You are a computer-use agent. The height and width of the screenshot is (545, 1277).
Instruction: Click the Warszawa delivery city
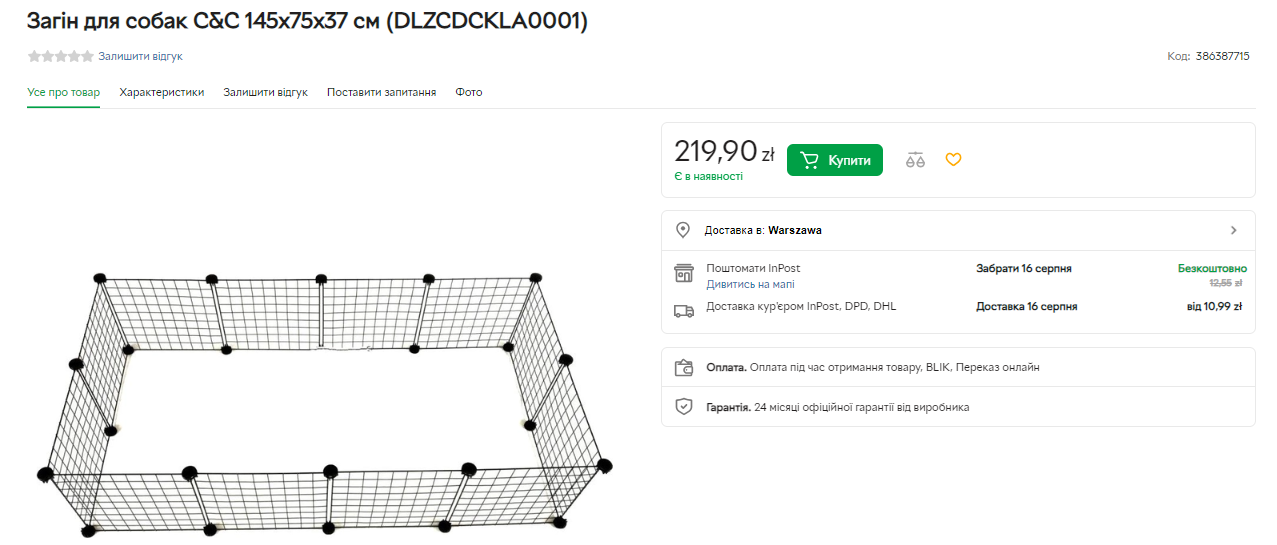(x=795, y=230)
